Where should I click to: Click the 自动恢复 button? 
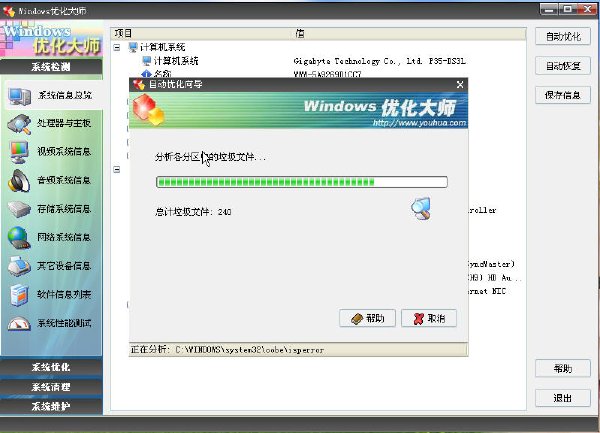coord(563,66)
